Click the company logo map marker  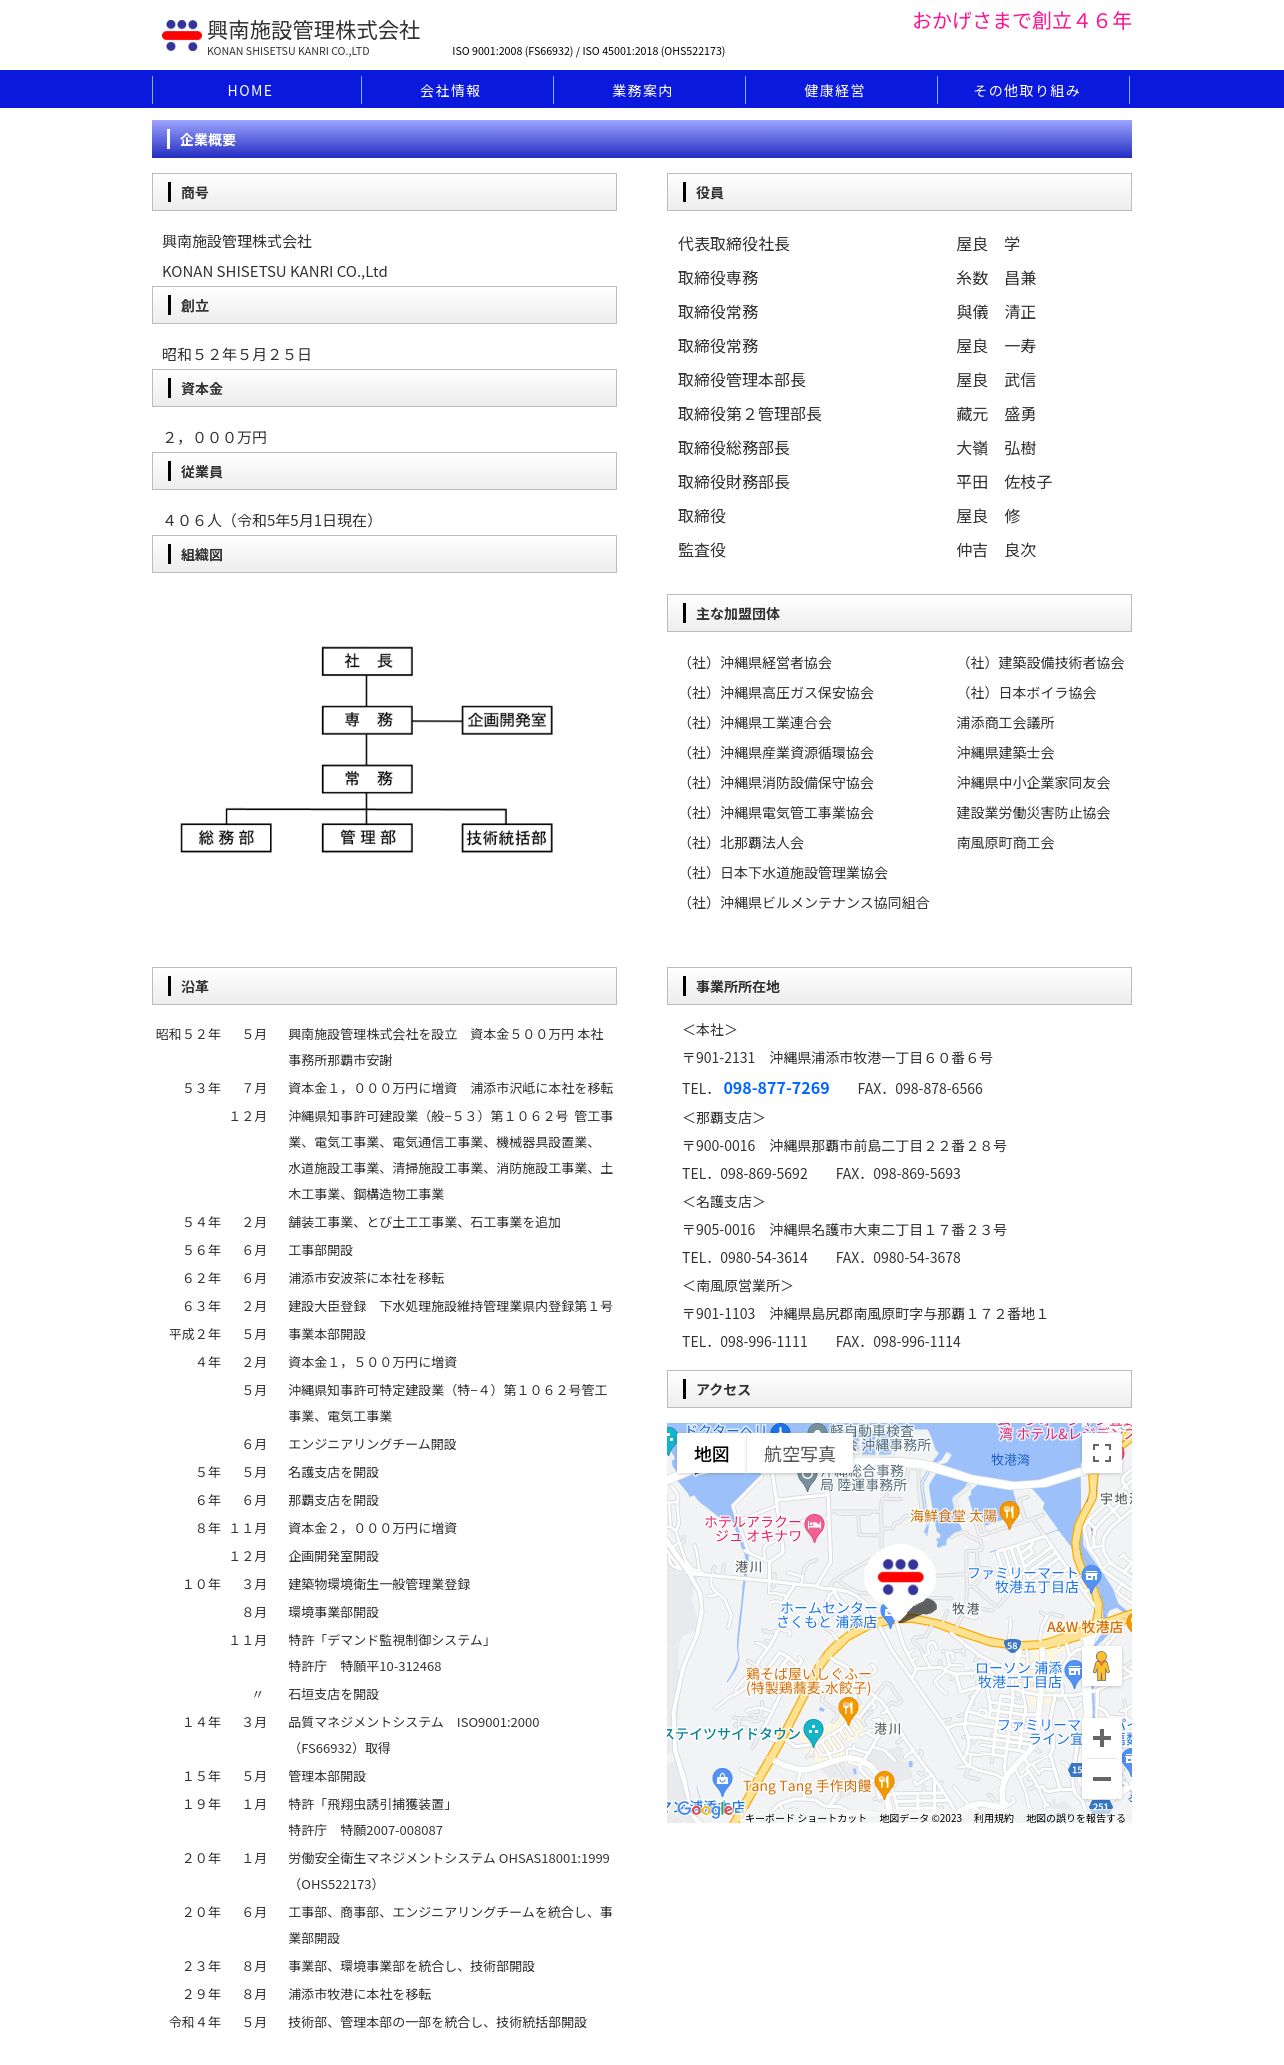901,1580
